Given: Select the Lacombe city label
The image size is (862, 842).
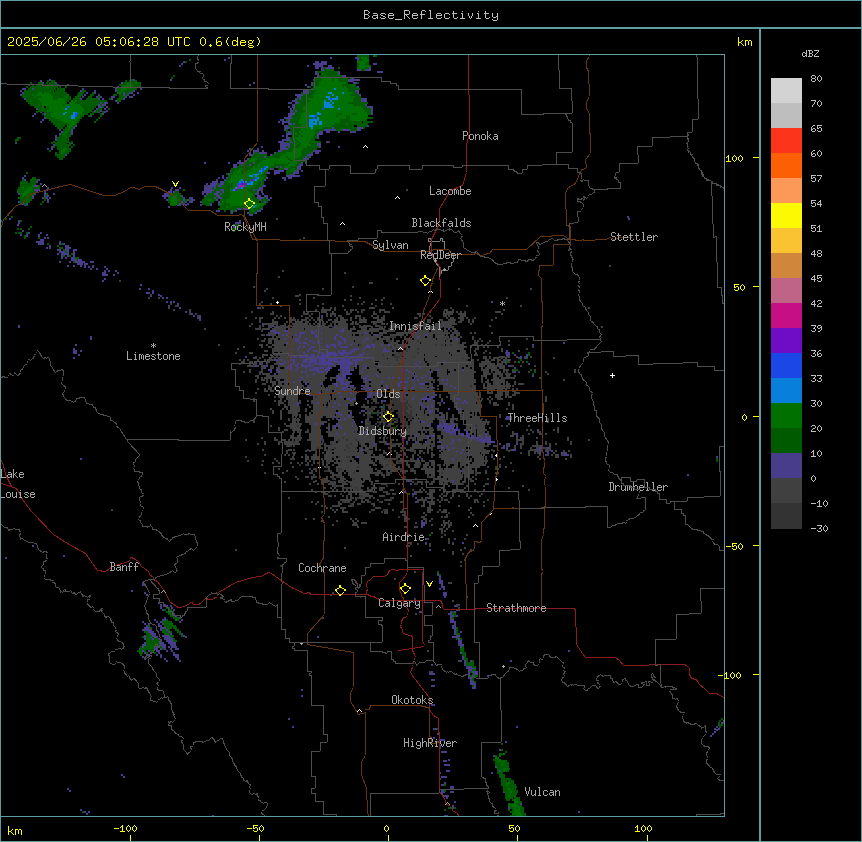Looking at the screenshot, I should (x=450, y=191).
